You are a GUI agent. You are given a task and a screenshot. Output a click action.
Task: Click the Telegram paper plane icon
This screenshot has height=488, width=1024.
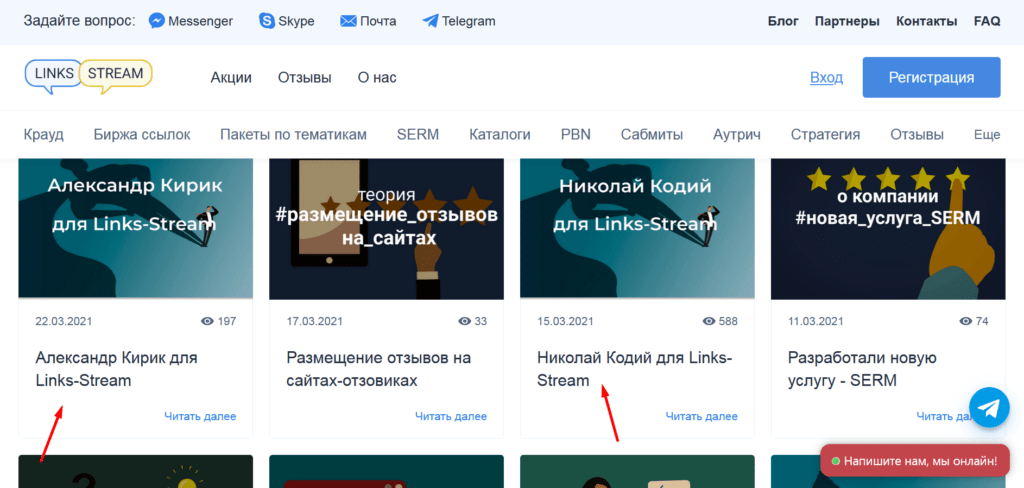click(x=430, y=21)
